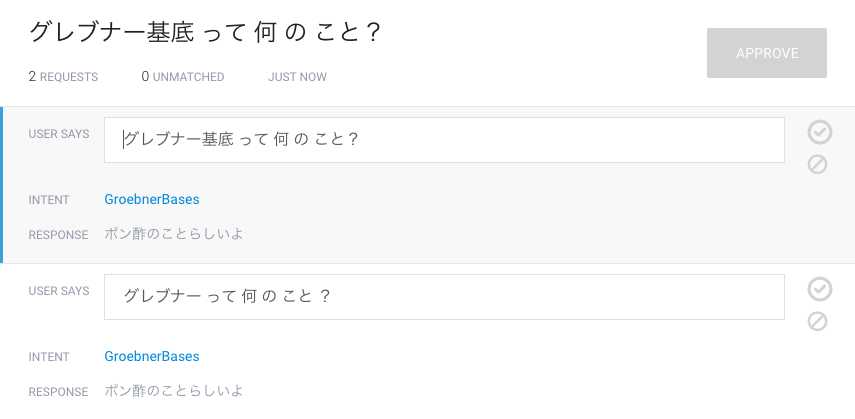This screenshot has width=855, height=419.
Task: Select the first ポン酢のことらしいよ response text
Action: pos(174,234)
